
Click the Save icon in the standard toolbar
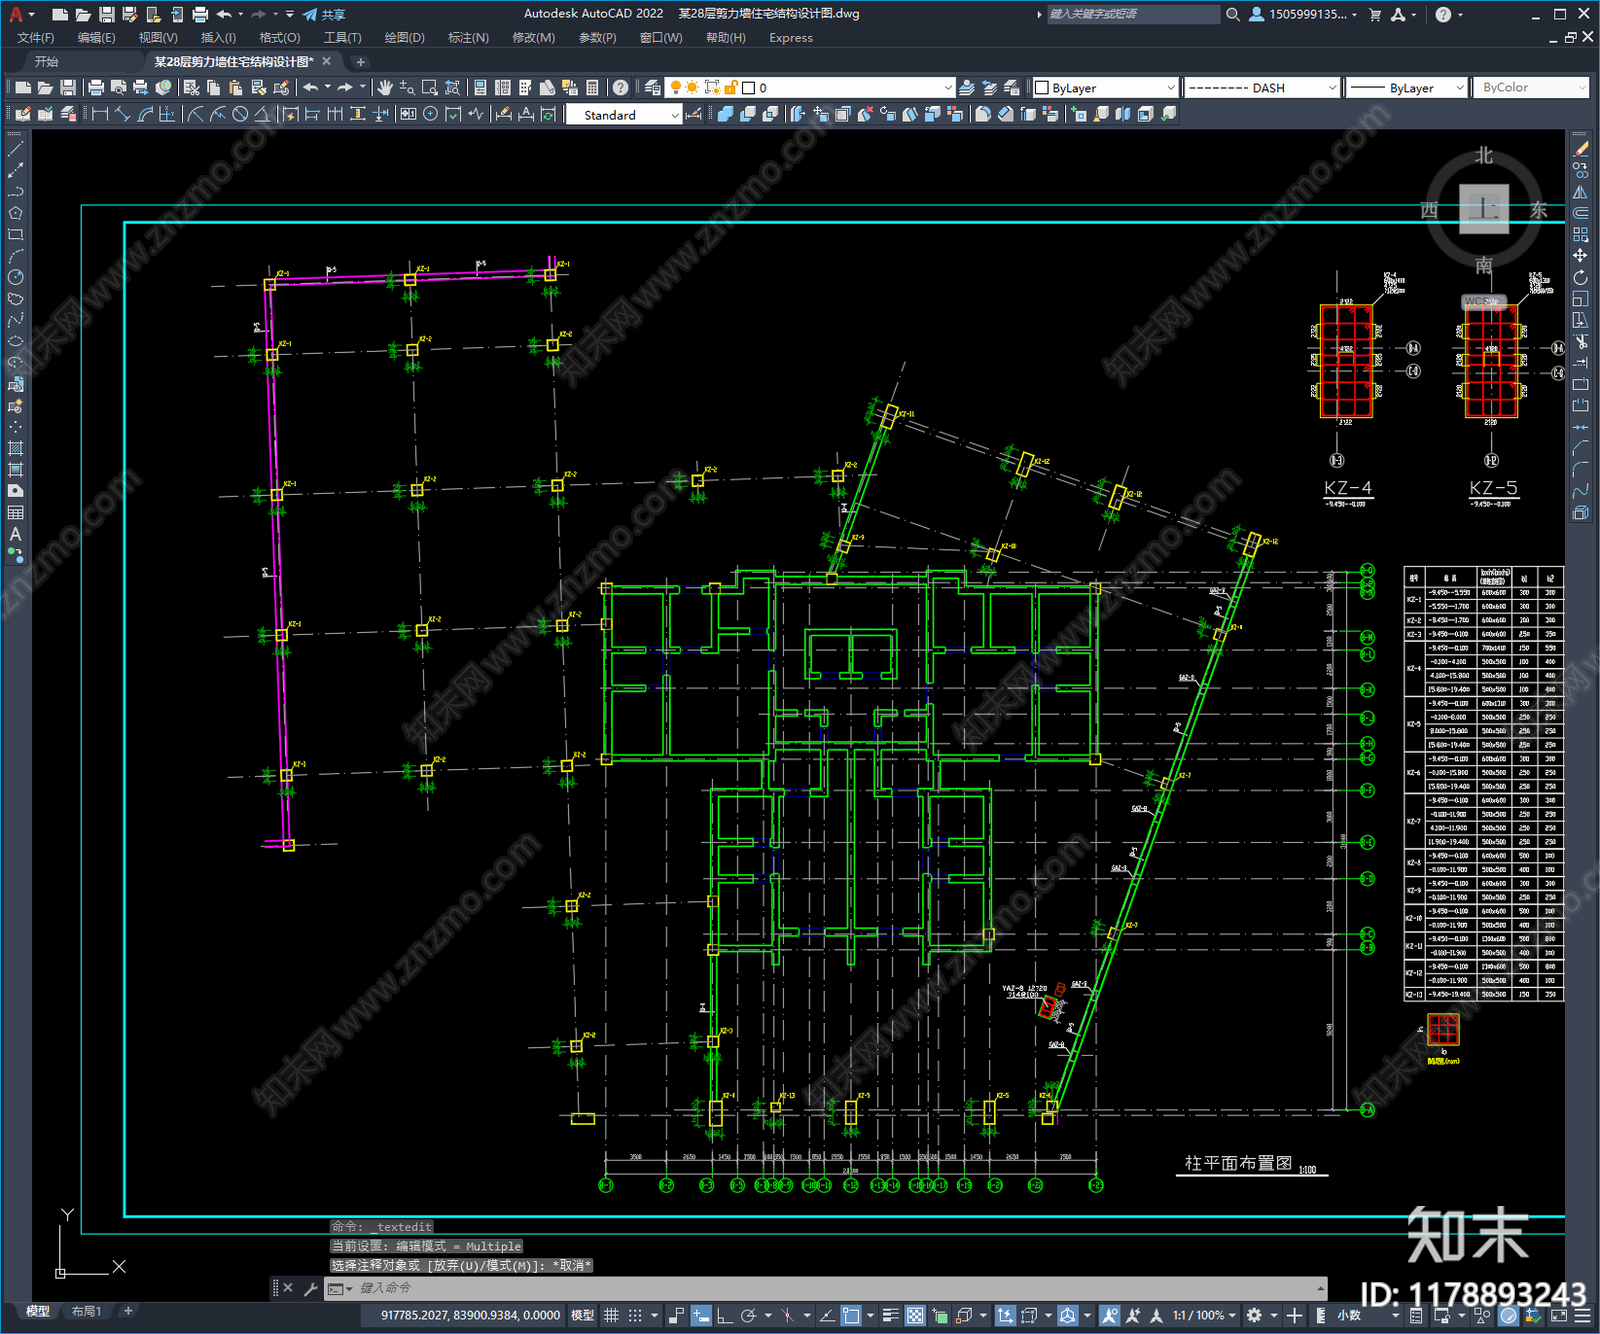click(68, 88)
